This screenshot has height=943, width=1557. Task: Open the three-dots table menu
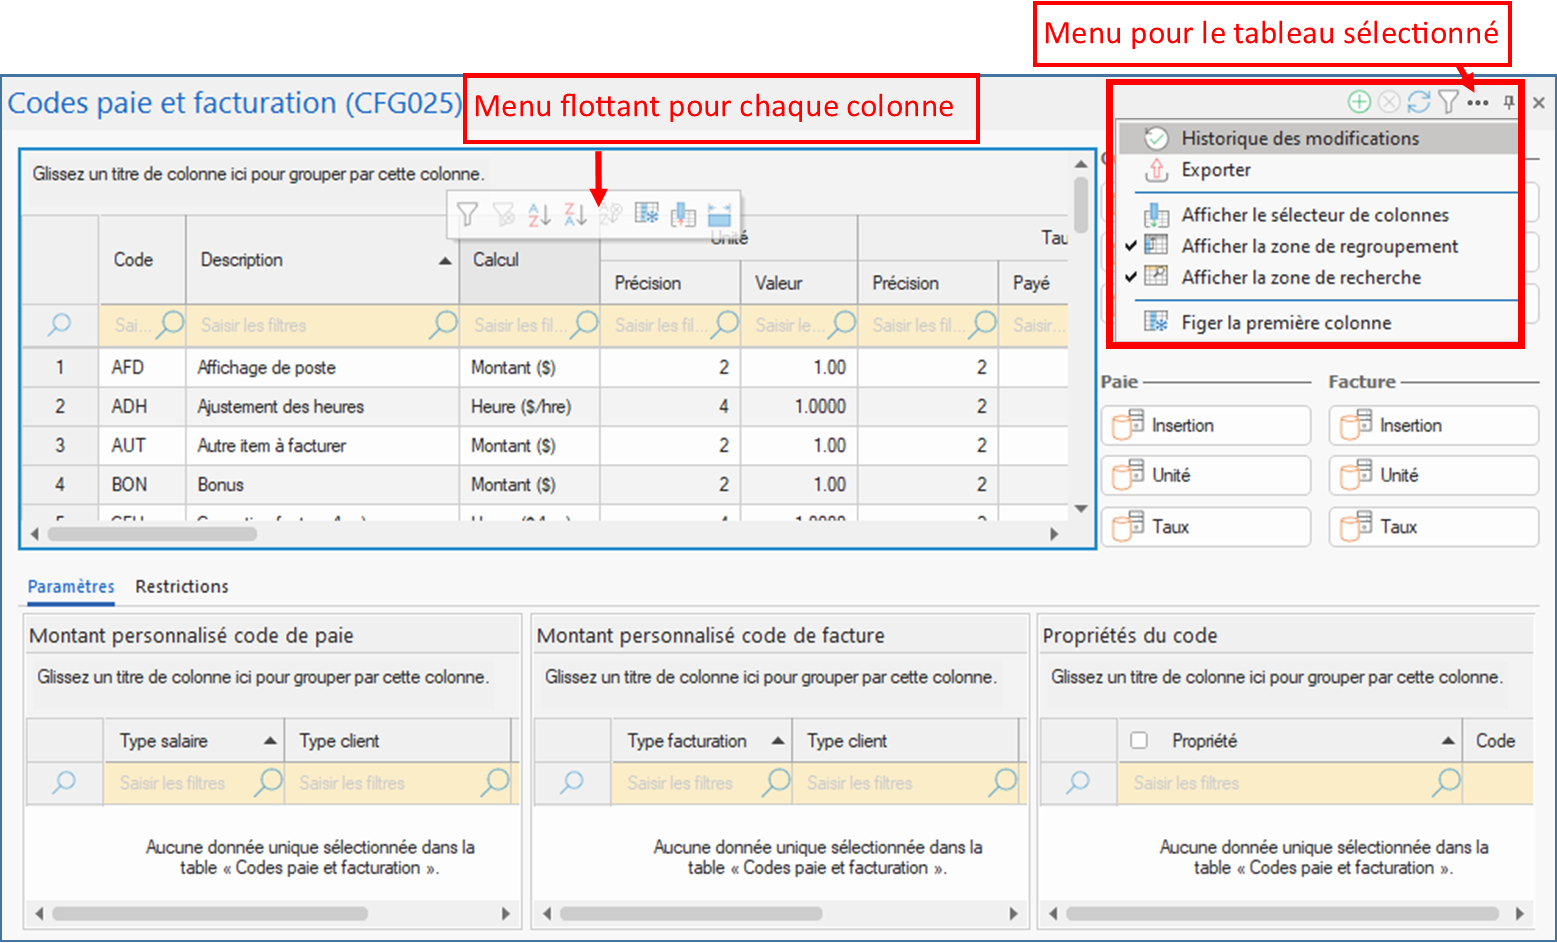(x=1478, y=102)
